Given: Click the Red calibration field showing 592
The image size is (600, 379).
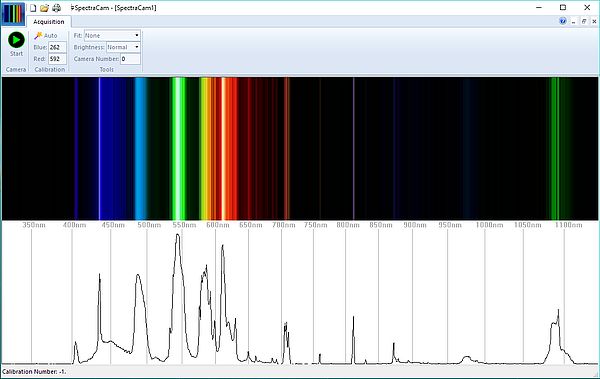Looking at the screenshot, I should pyautogui.click(x=57, y=59).
